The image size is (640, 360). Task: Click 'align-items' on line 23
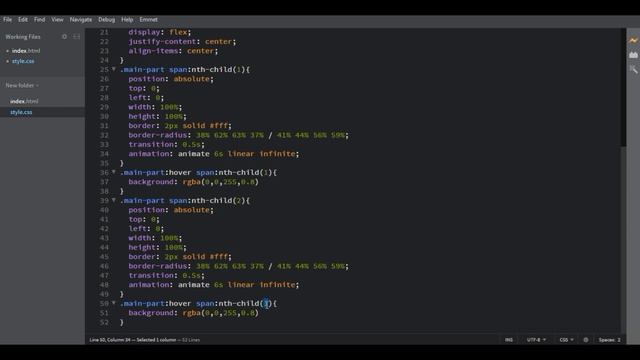click(x=153, y=51)
